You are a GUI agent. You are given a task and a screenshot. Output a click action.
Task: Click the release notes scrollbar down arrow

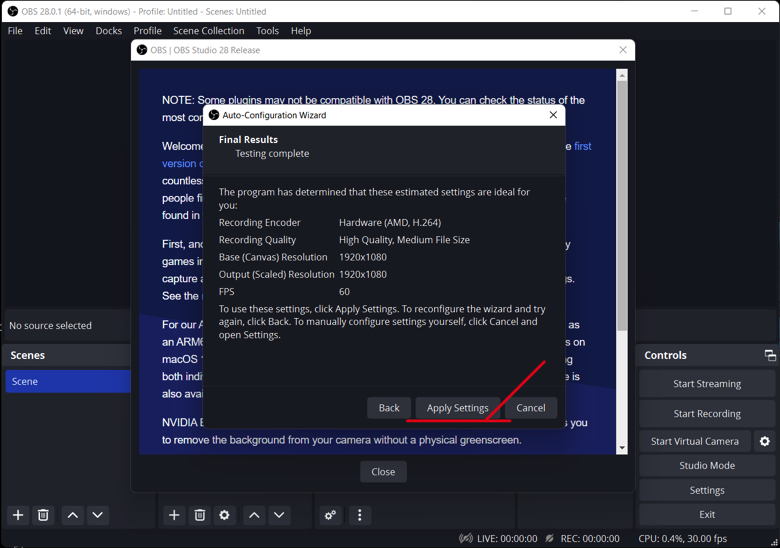pos(622,448)
